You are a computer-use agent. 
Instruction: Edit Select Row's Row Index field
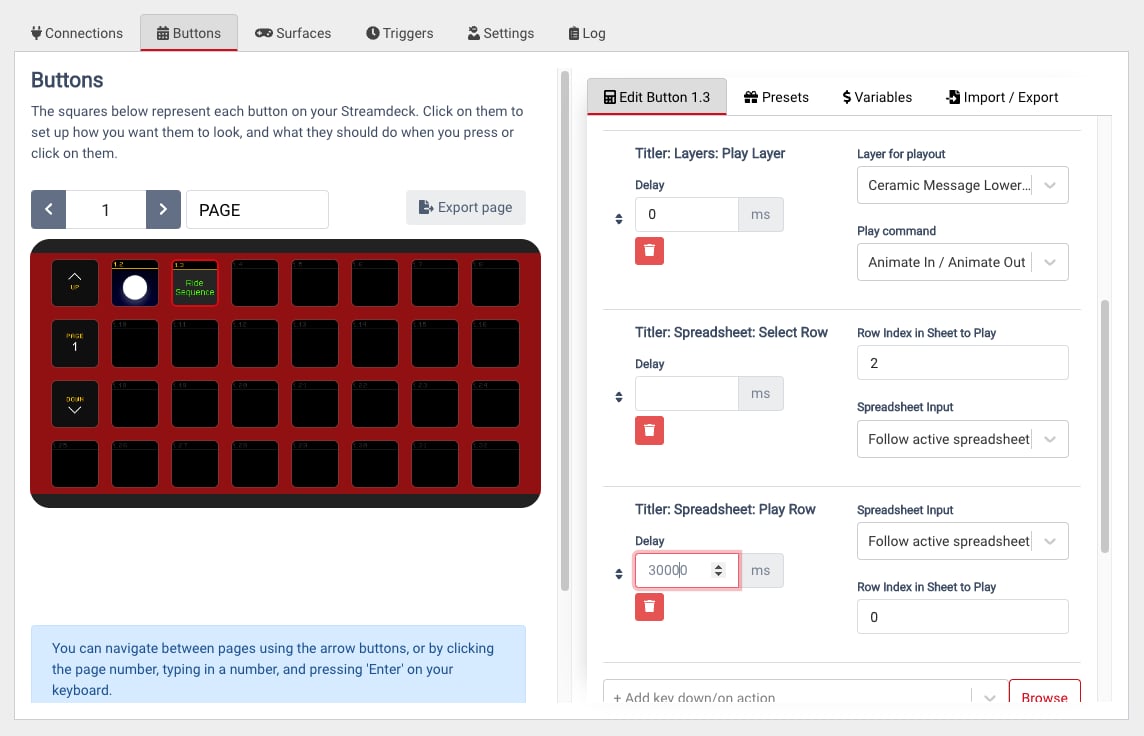[962, 363]
